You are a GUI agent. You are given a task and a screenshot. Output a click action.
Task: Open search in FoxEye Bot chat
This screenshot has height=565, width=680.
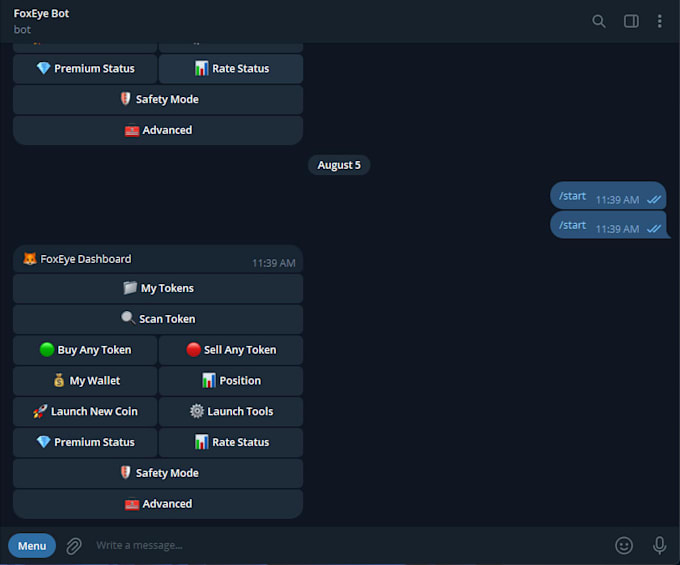point(598,21)
